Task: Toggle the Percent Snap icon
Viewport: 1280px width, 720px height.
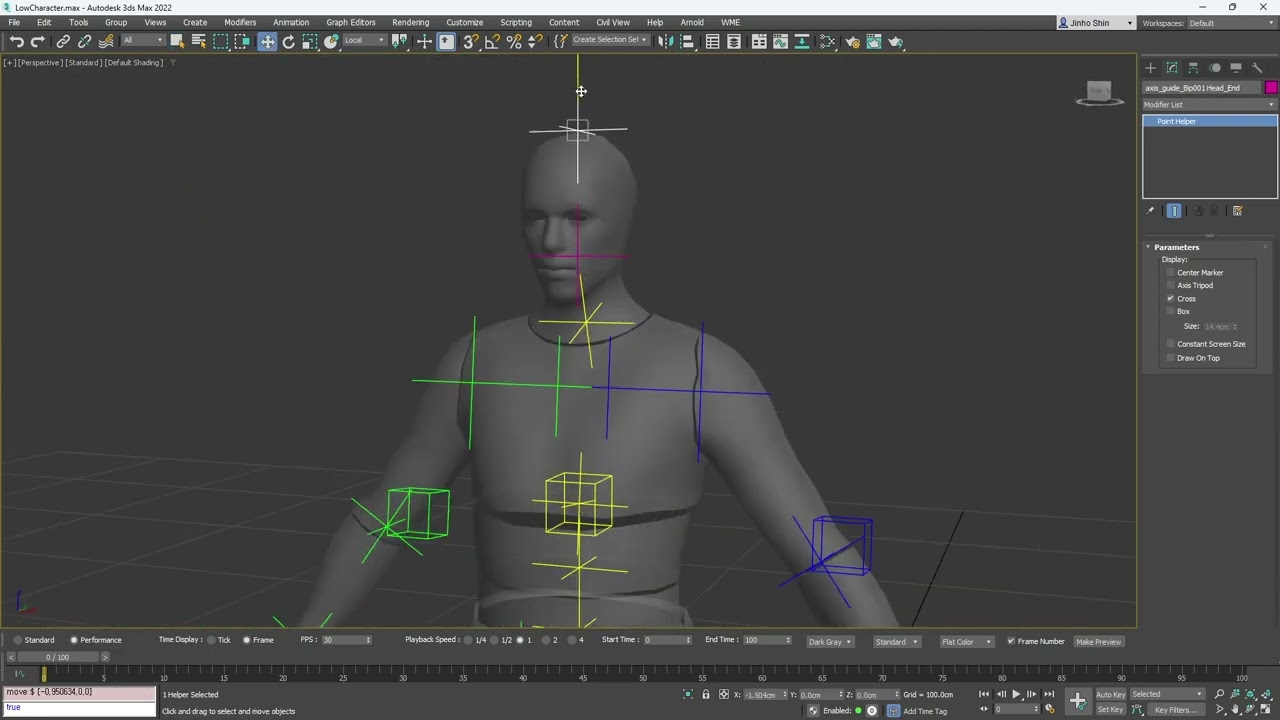Action: (514, 41)
